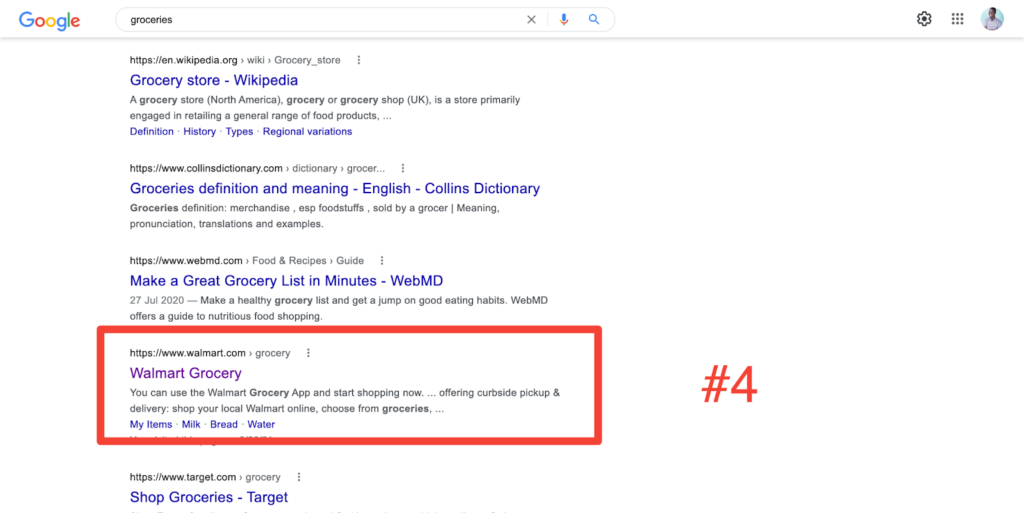Viewport: 1024px width, 513px height.
Task: Open the Grocery store - Wikipedia result
Action: (x=214, y=80)
